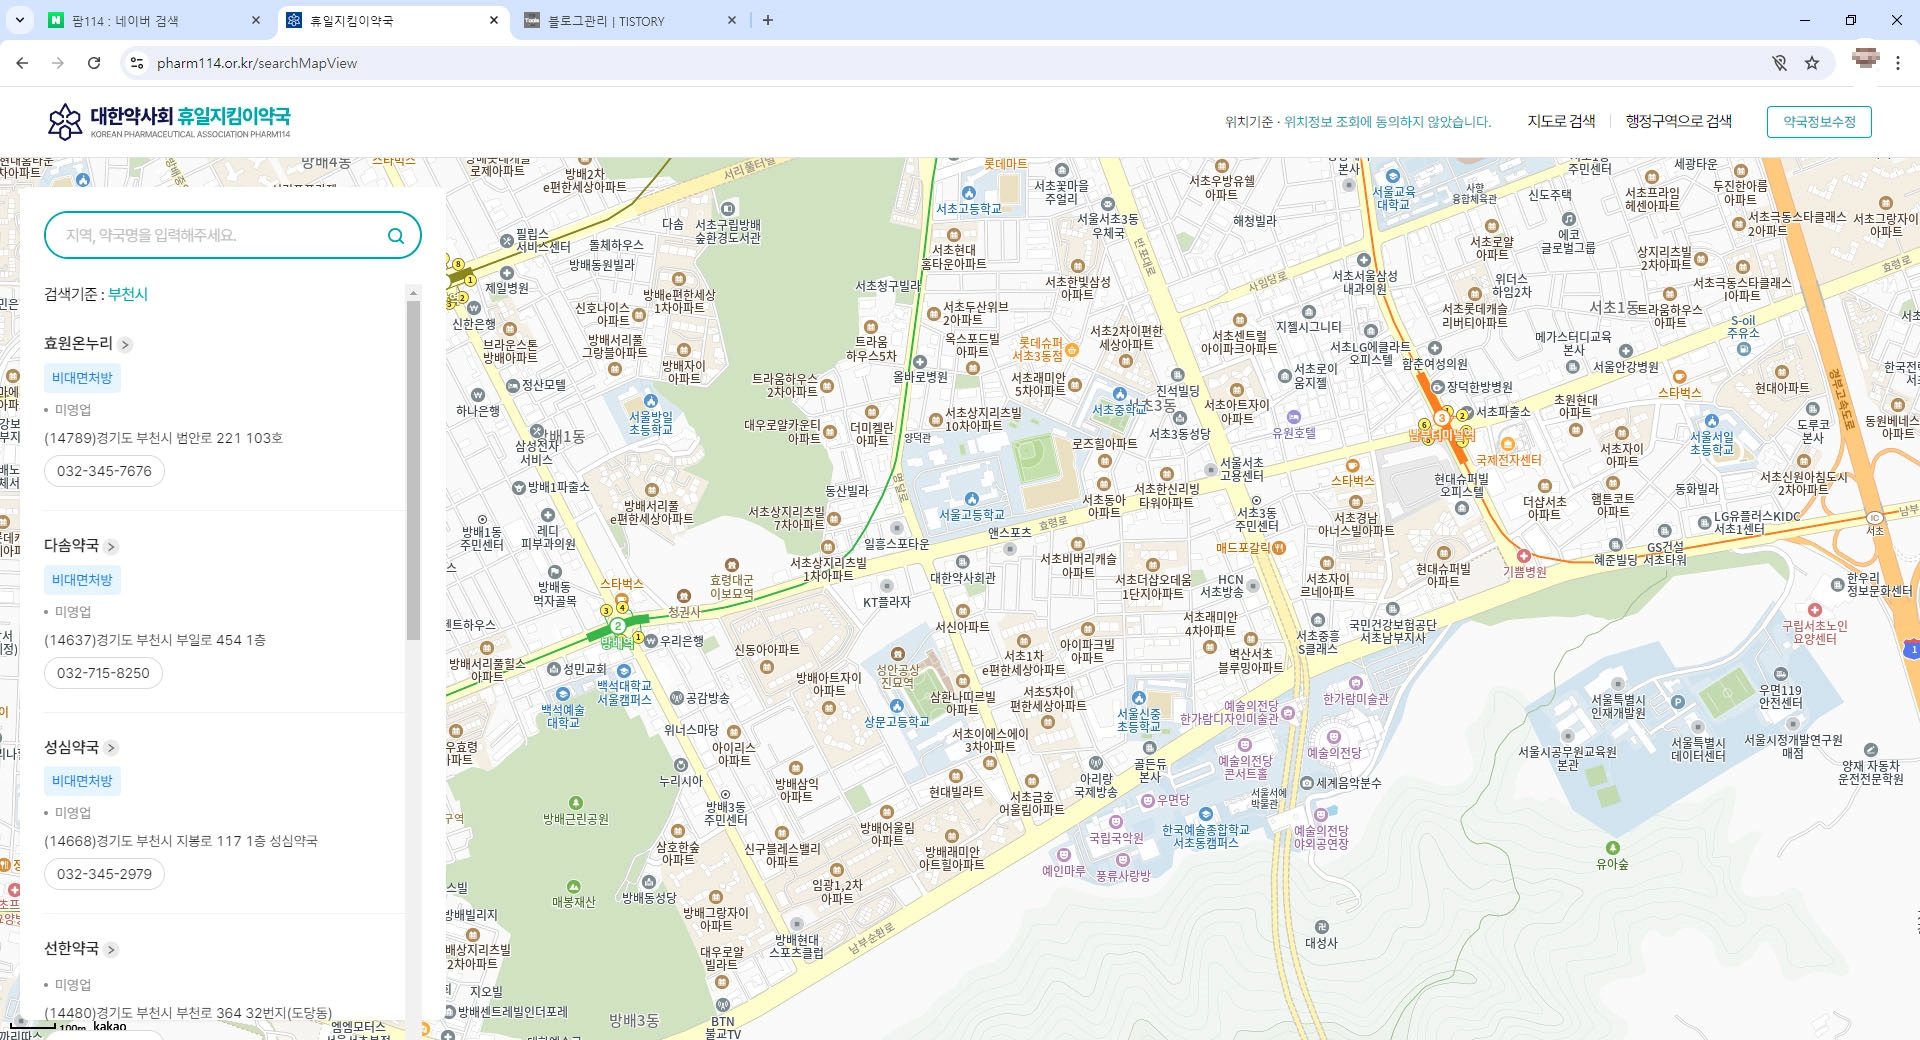Image resolution: width=1920 pixels, height=1040 pixels.
Task: Call 다솜약국 at 032-715-8250
Action: click(x=103, y=673)
